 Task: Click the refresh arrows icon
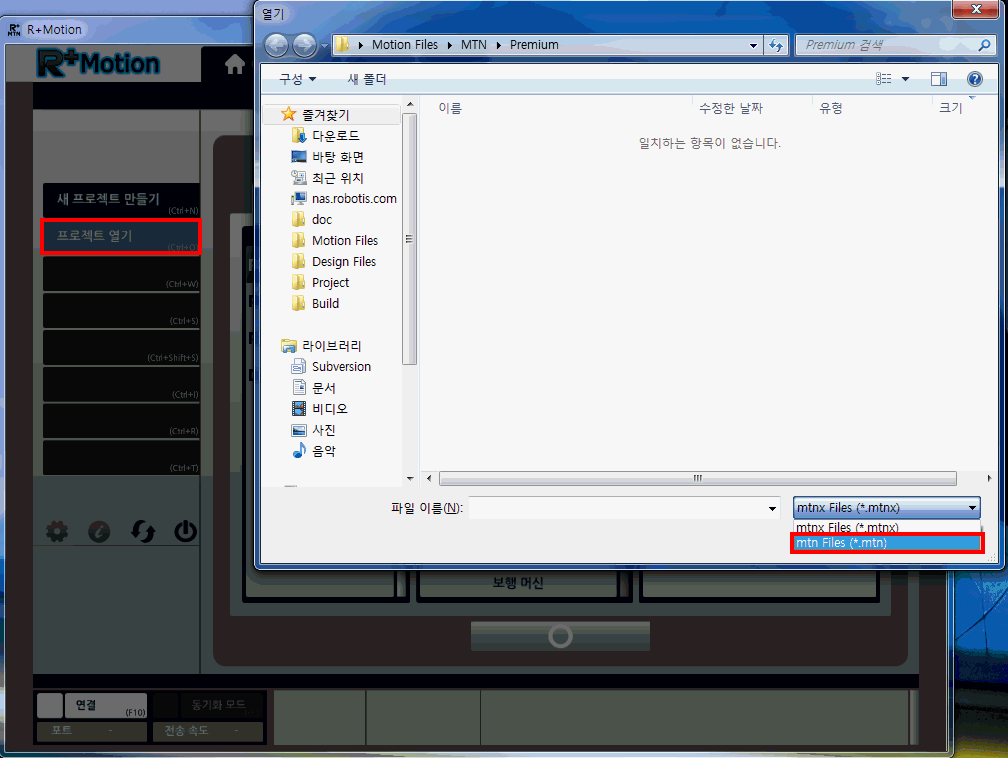pos(143,532)
